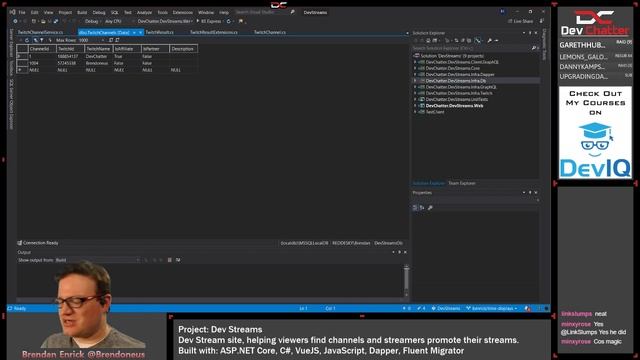The width and height of the screenshot is (640, 360).
Task: Select the ChannelId column header
Action: click(42, 49)
